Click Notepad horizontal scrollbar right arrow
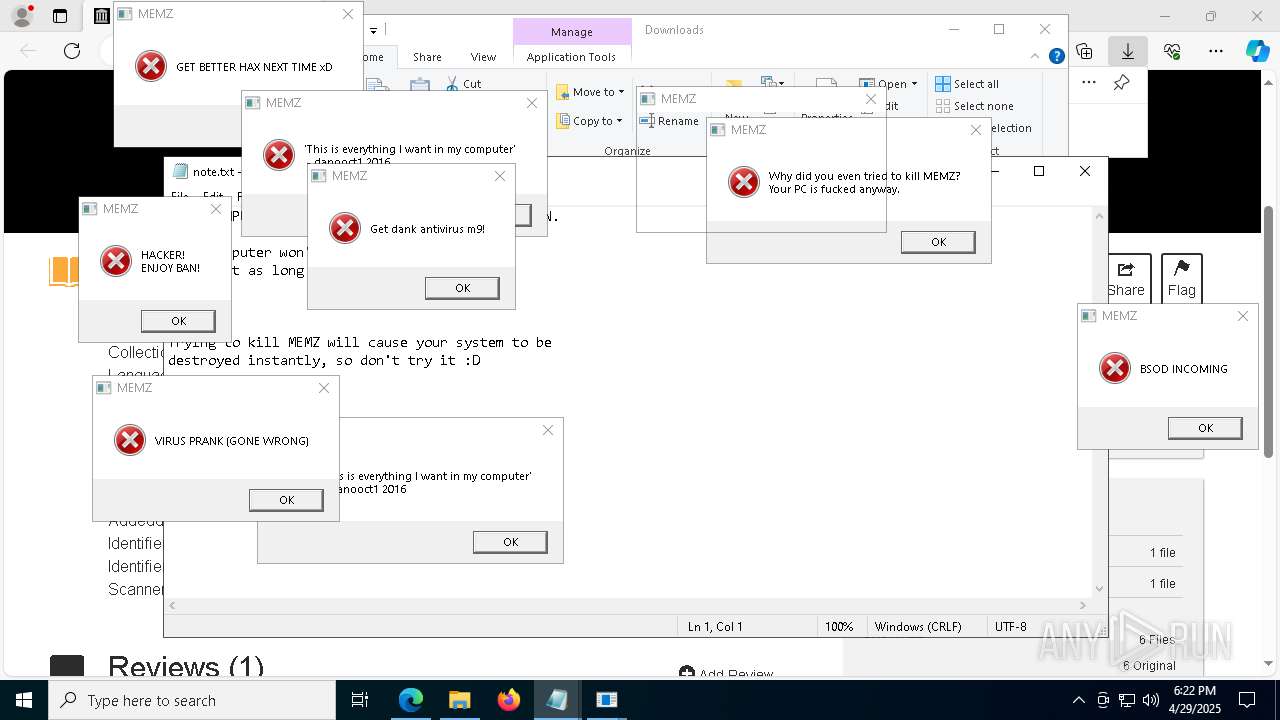1280x720 pixels. pos(1083,605)
